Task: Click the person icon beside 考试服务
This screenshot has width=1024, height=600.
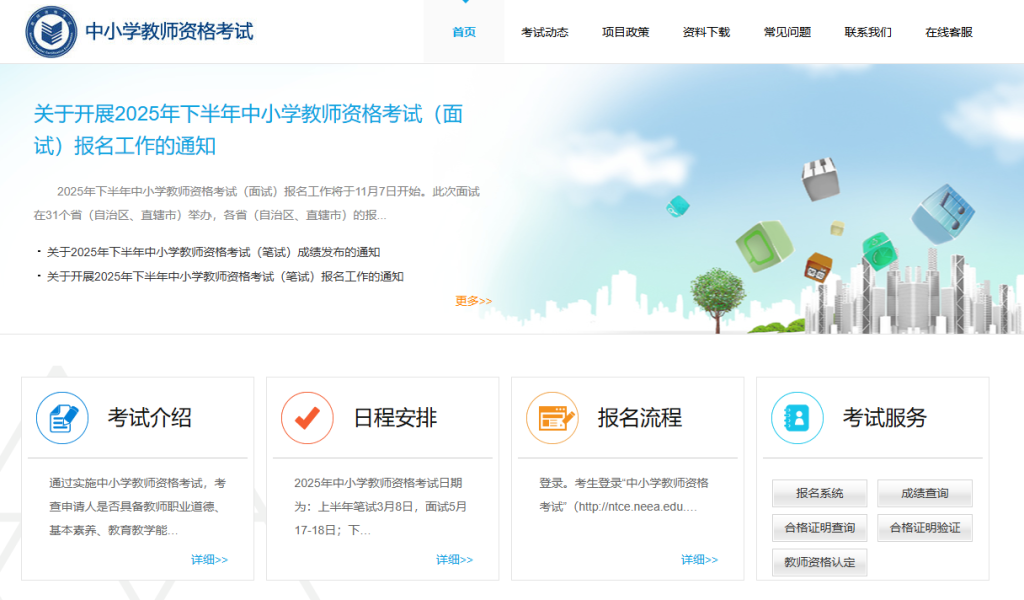Action: coord(795,417)
